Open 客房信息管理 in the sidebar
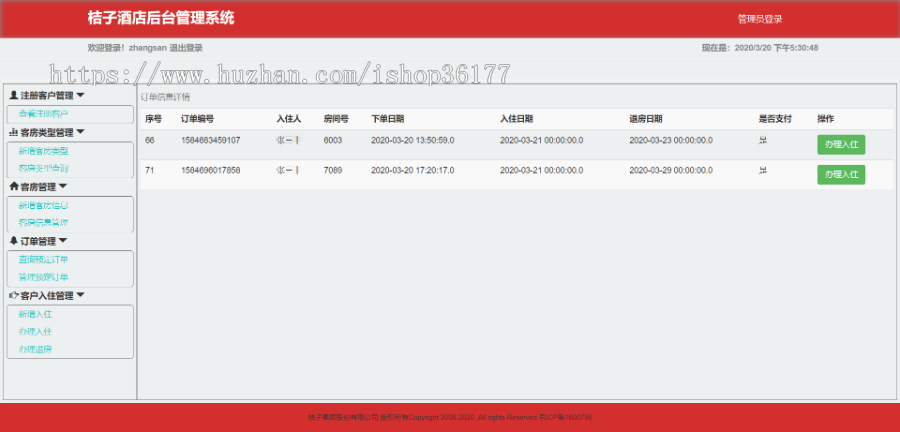This screenshot has width=900, height=432. tap(44, 223)
